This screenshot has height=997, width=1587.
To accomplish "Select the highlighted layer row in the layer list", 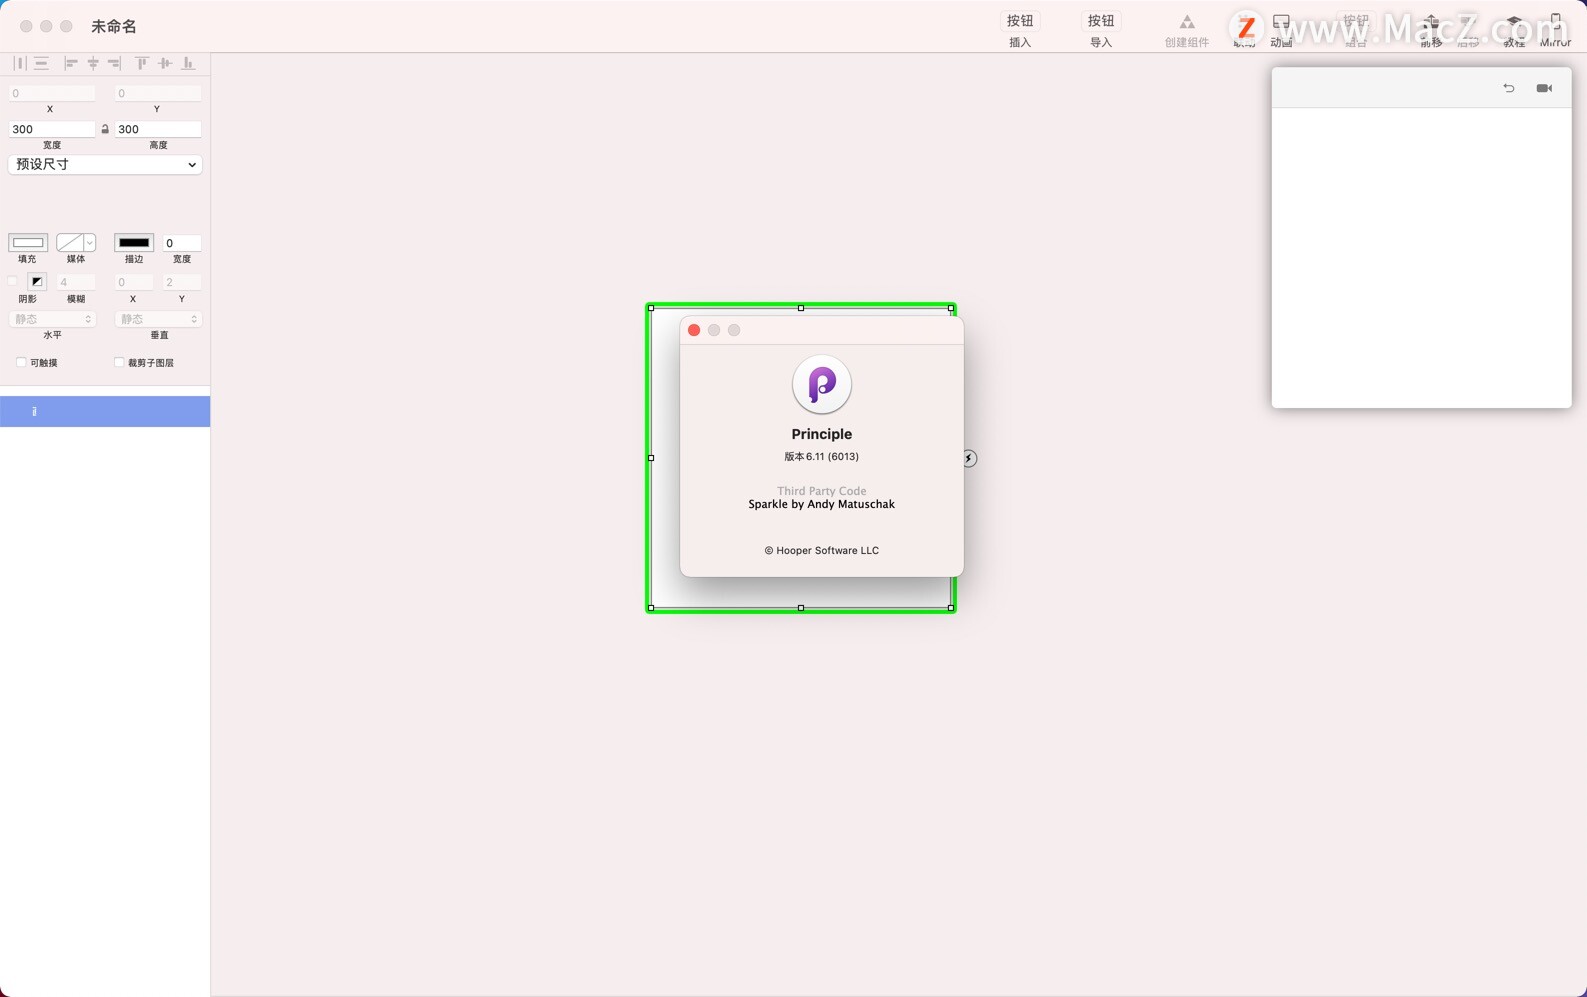I will [x=105, y=411].
